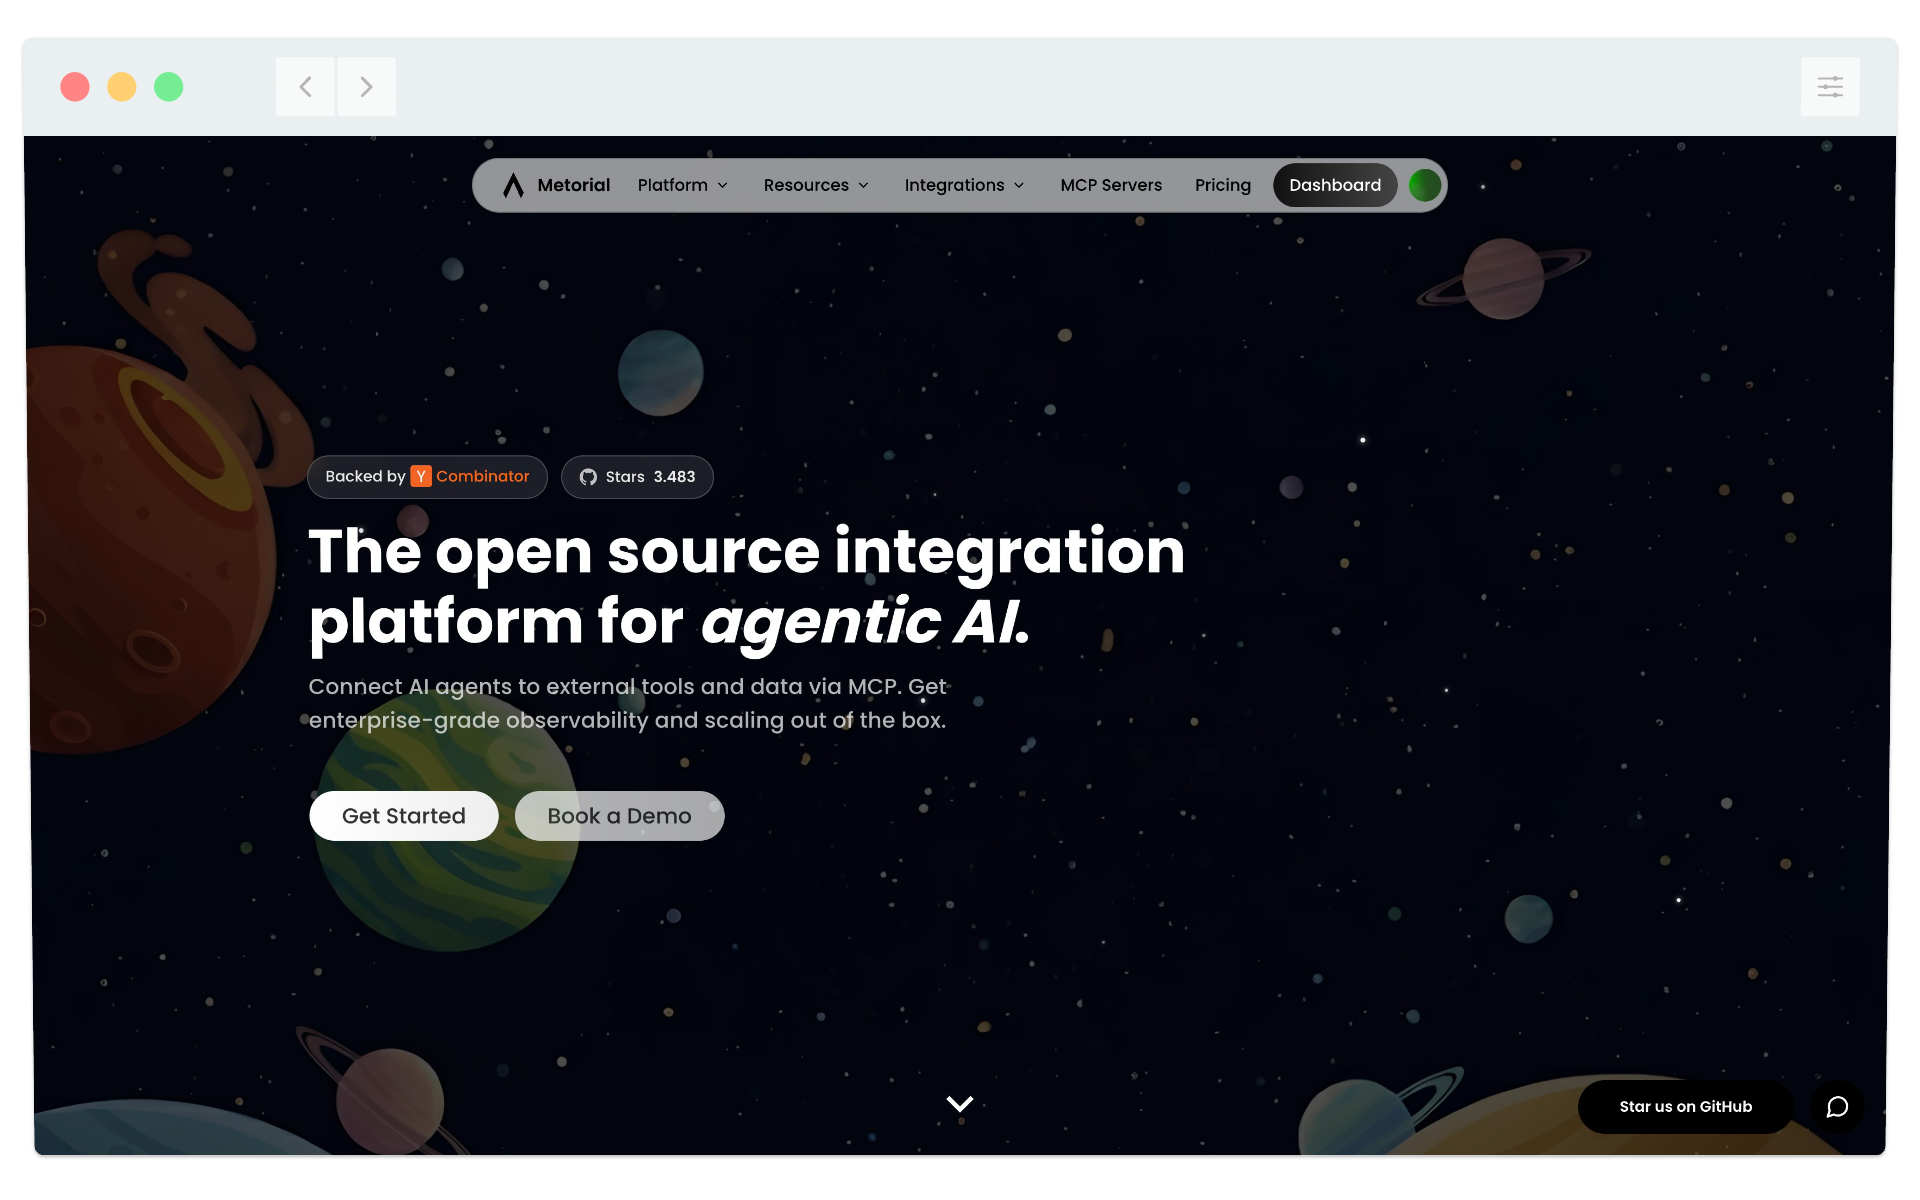Click the Get Started button
Screen dimensions: 1920x1200
coord(403,816)
